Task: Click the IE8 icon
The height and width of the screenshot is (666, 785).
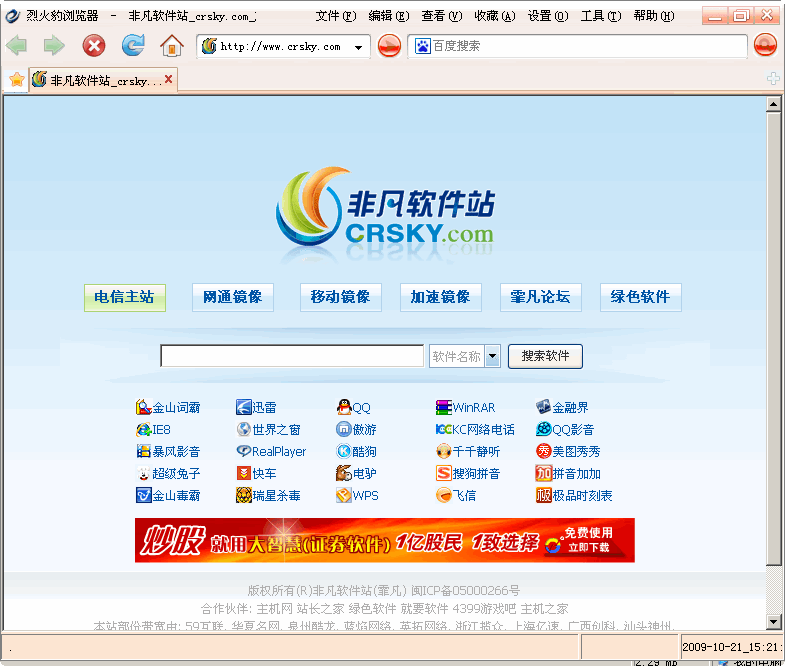Action: point(143,429)
